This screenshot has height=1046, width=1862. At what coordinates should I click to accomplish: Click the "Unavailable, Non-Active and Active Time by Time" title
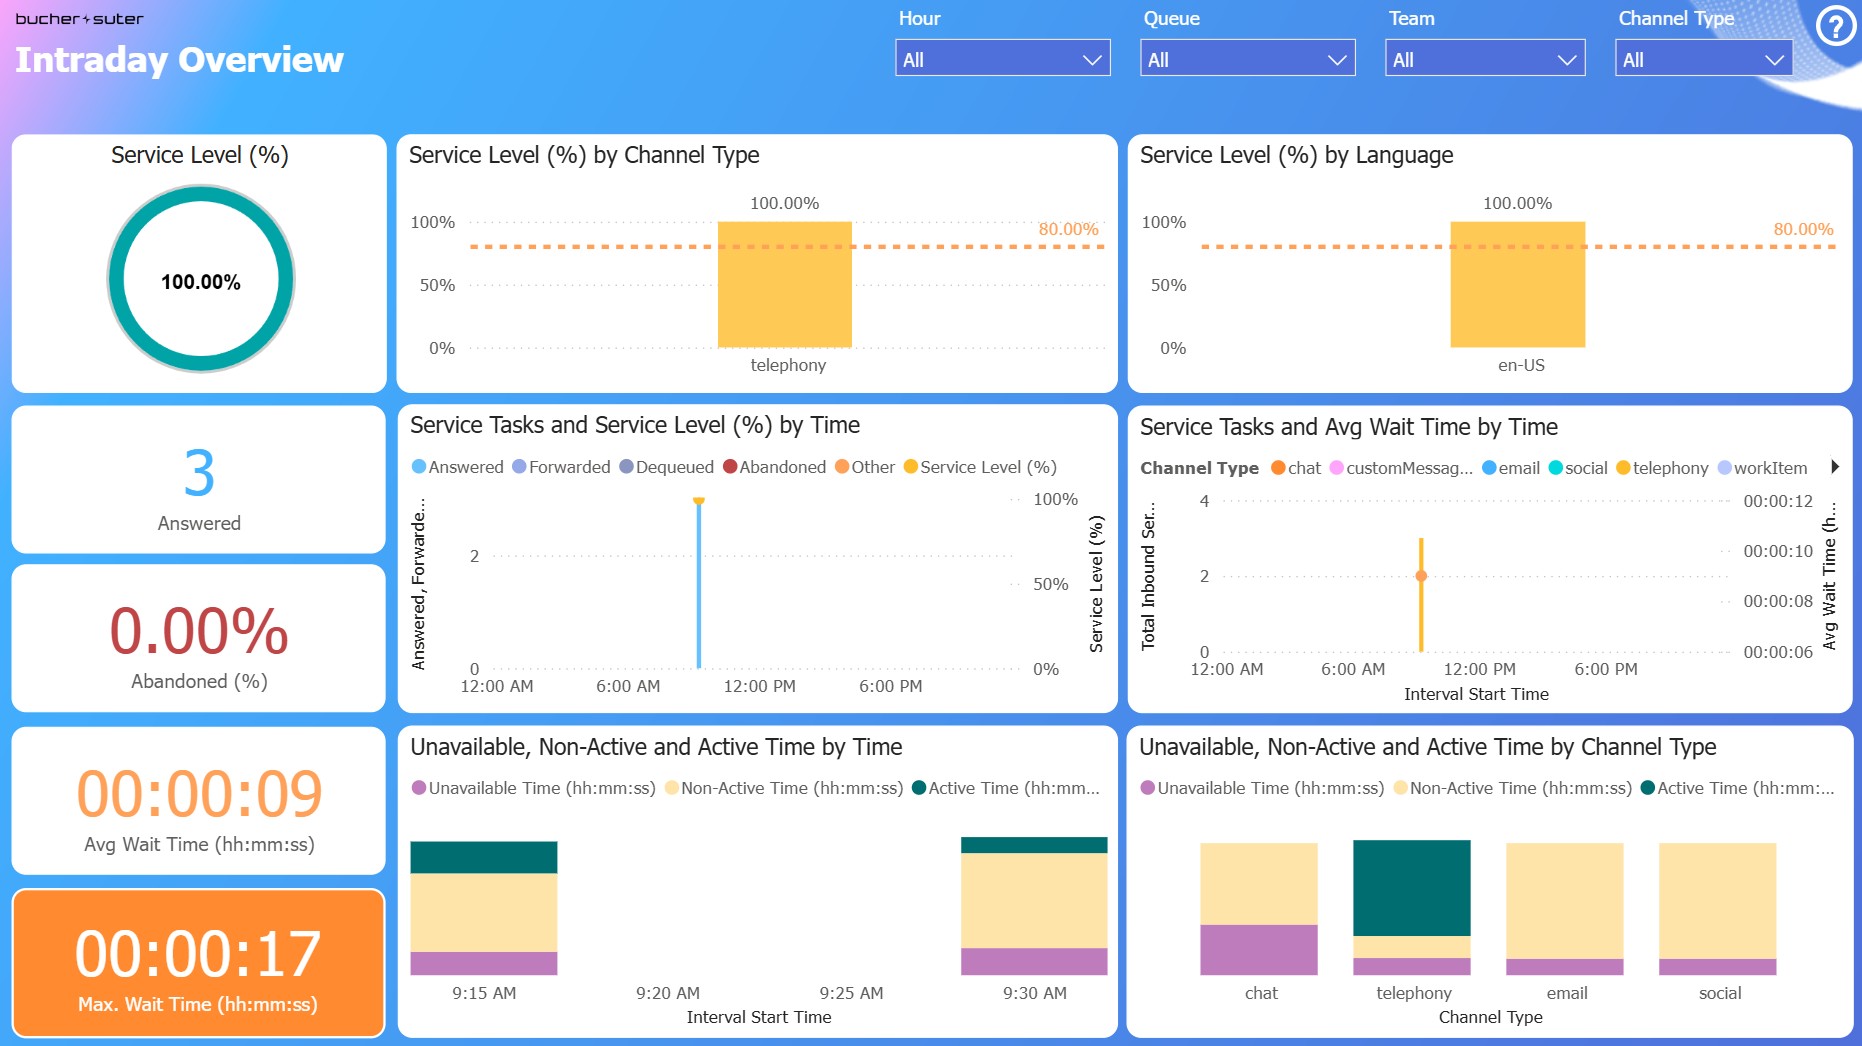(656, 747)
